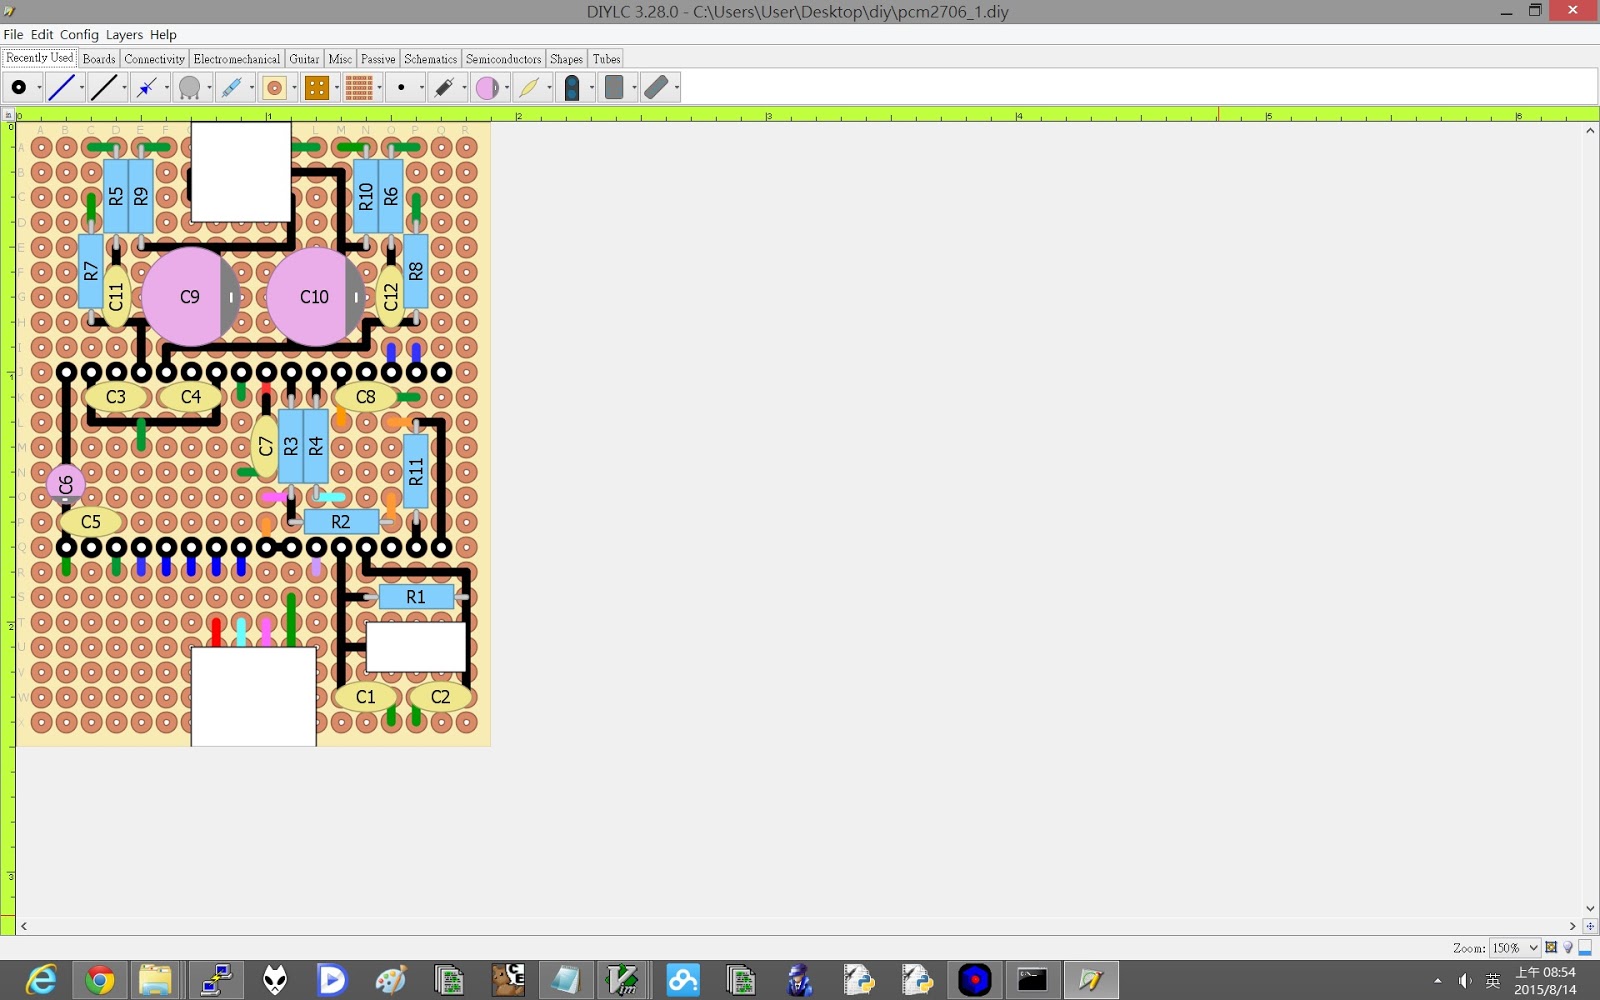
Task: Switch to the Semiconductors tab
Action: click(503, 59)
